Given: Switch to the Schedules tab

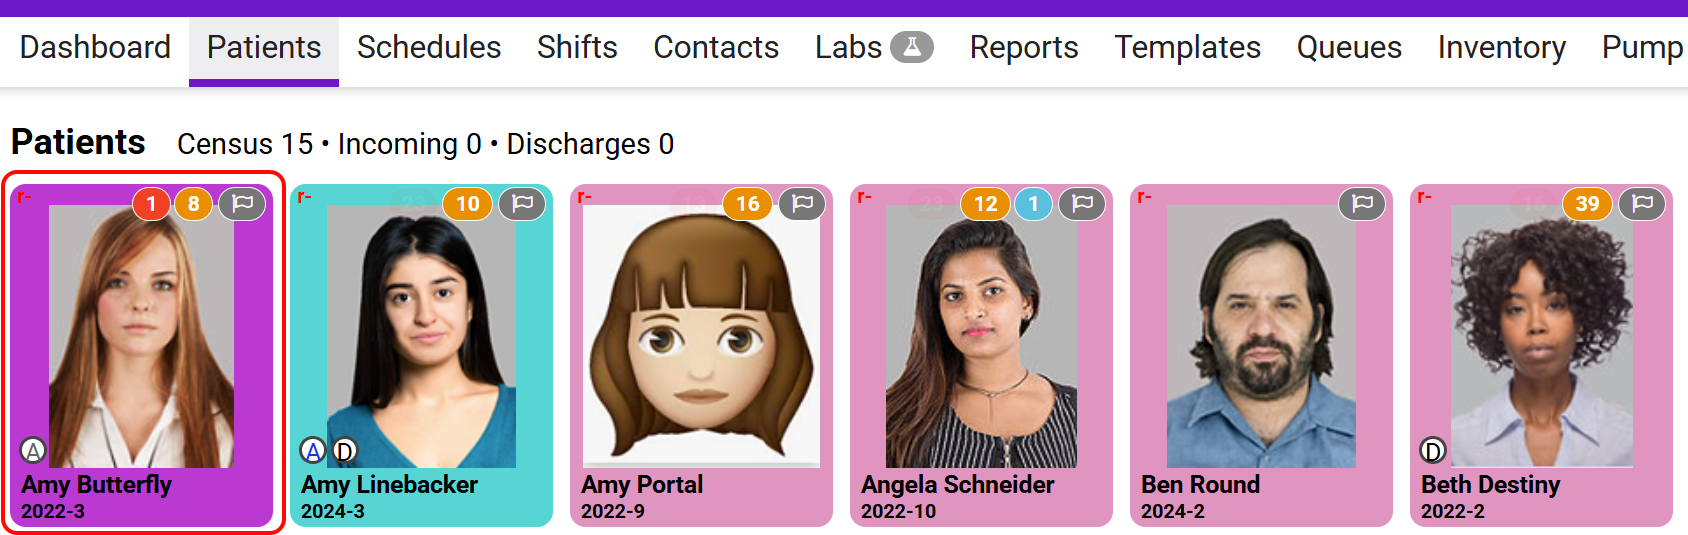Looking at the screenshot, I should pyautogui.click(x=429, y=47).
